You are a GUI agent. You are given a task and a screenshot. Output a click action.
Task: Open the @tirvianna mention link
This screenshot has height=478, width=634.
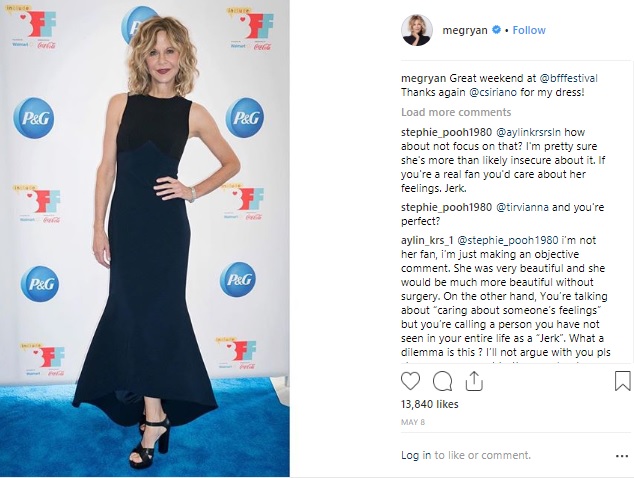(x=522, y=207)
